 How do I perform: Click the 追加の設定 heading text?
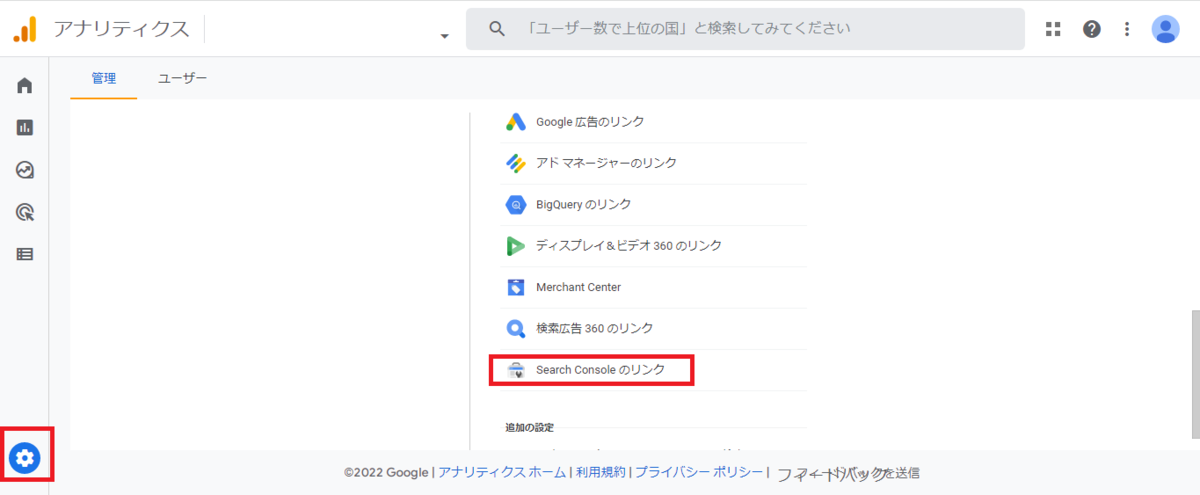click(529, 427)
